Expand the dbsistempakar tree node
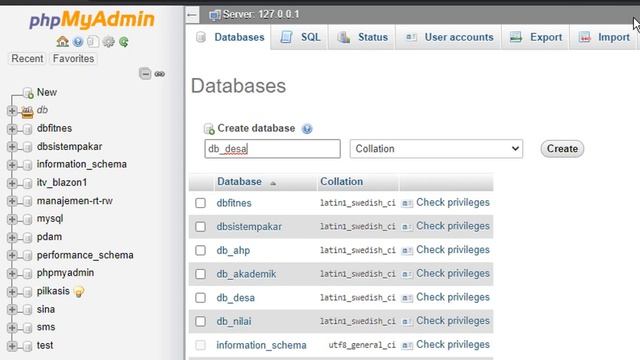640x360 pixels. 12,147
